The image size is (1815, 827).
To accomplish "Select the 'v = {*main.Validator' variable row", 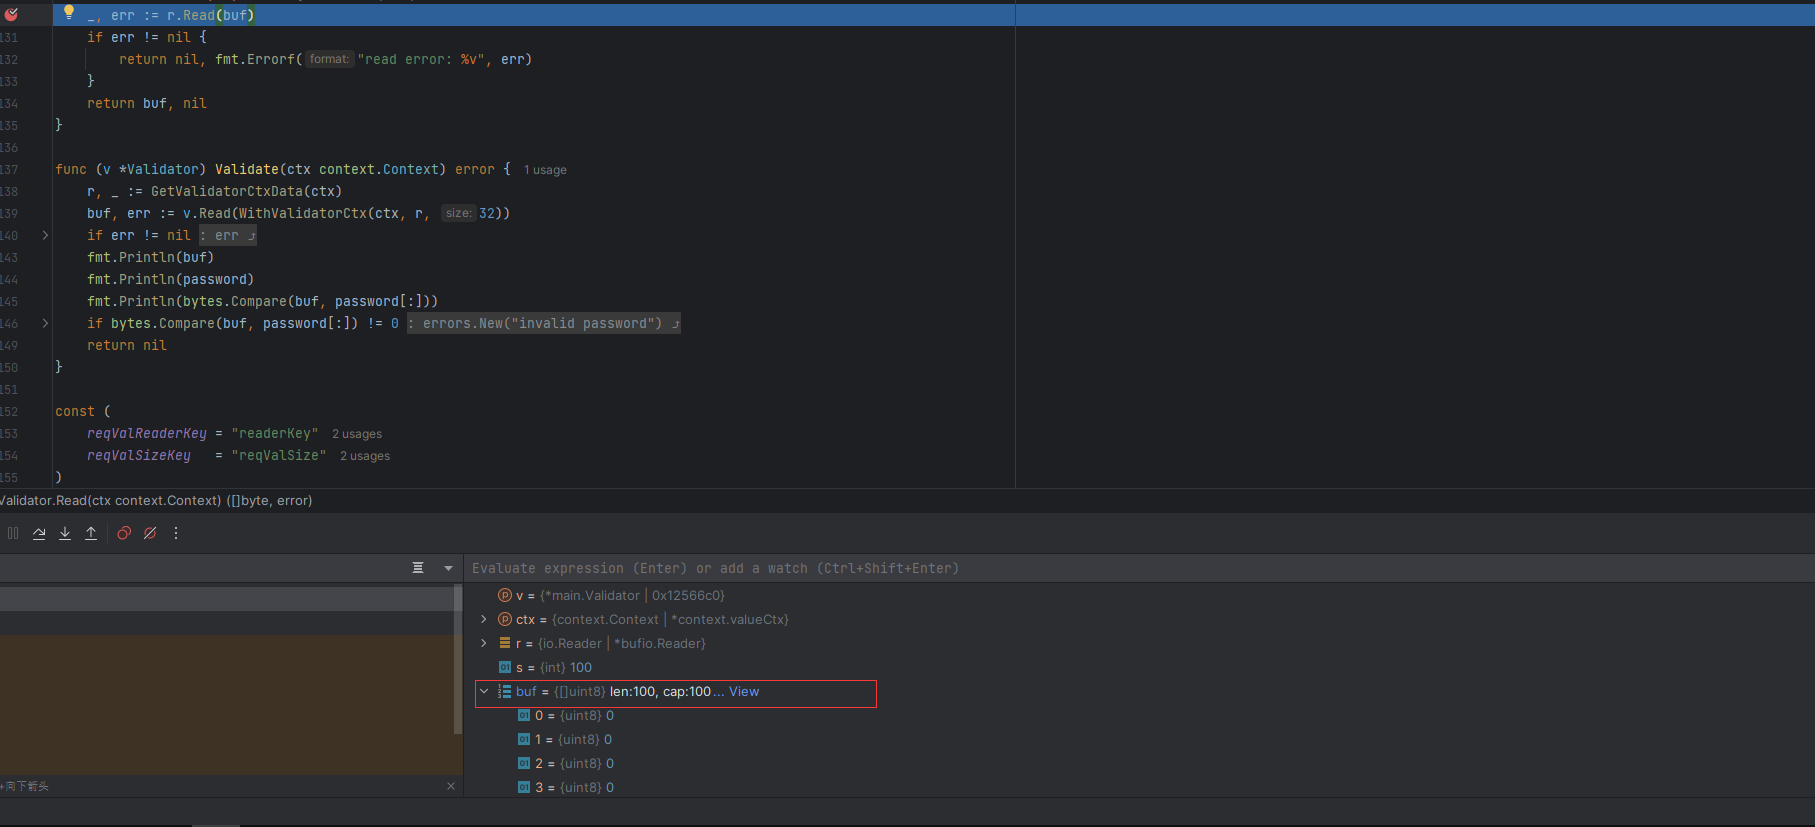I will (1139, 595).
